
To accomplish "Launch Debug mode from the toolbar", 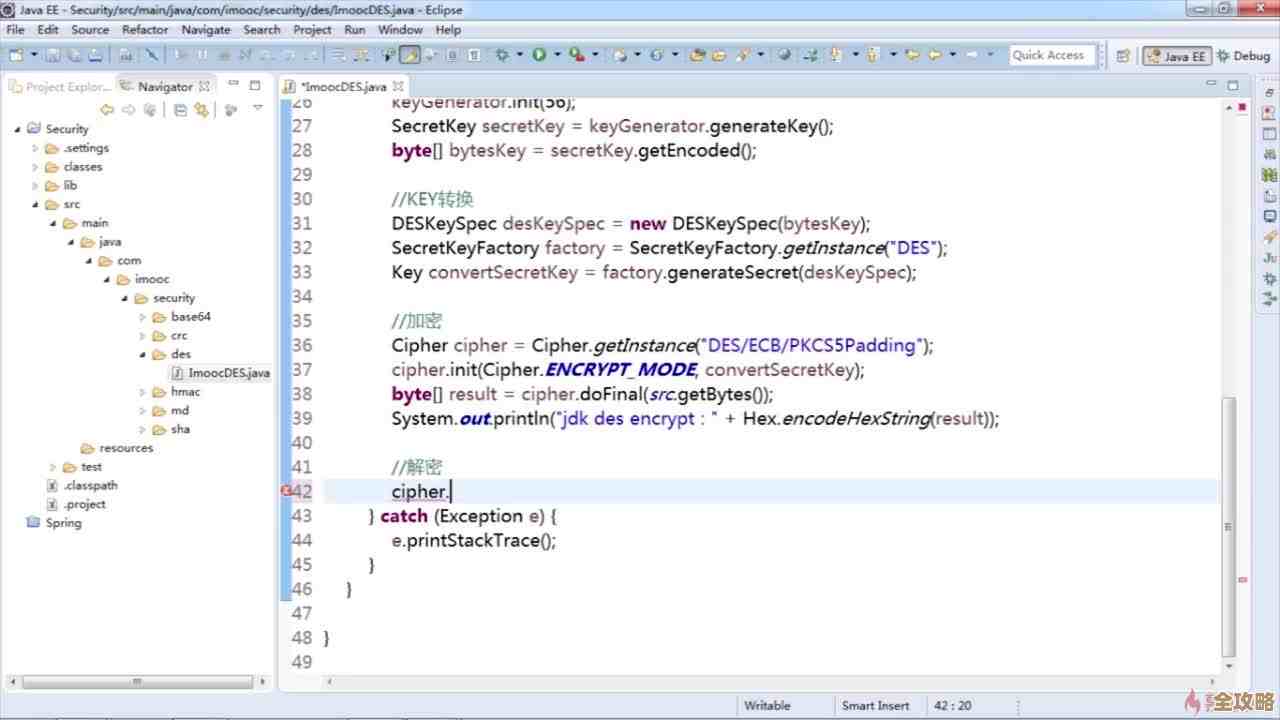I will 502,55.
